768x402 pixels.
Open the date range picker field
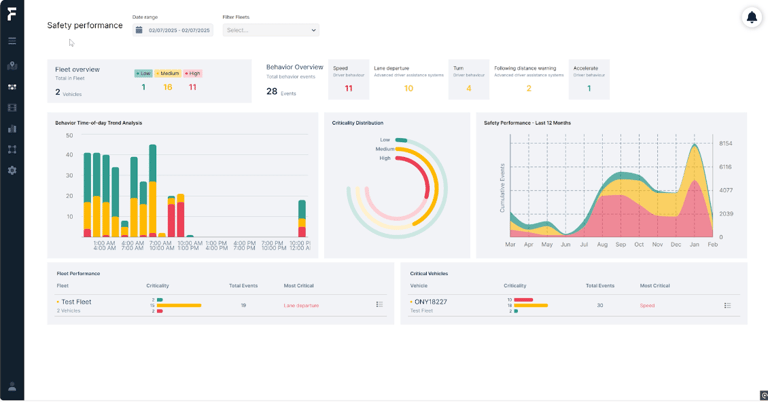click(173, 30)
